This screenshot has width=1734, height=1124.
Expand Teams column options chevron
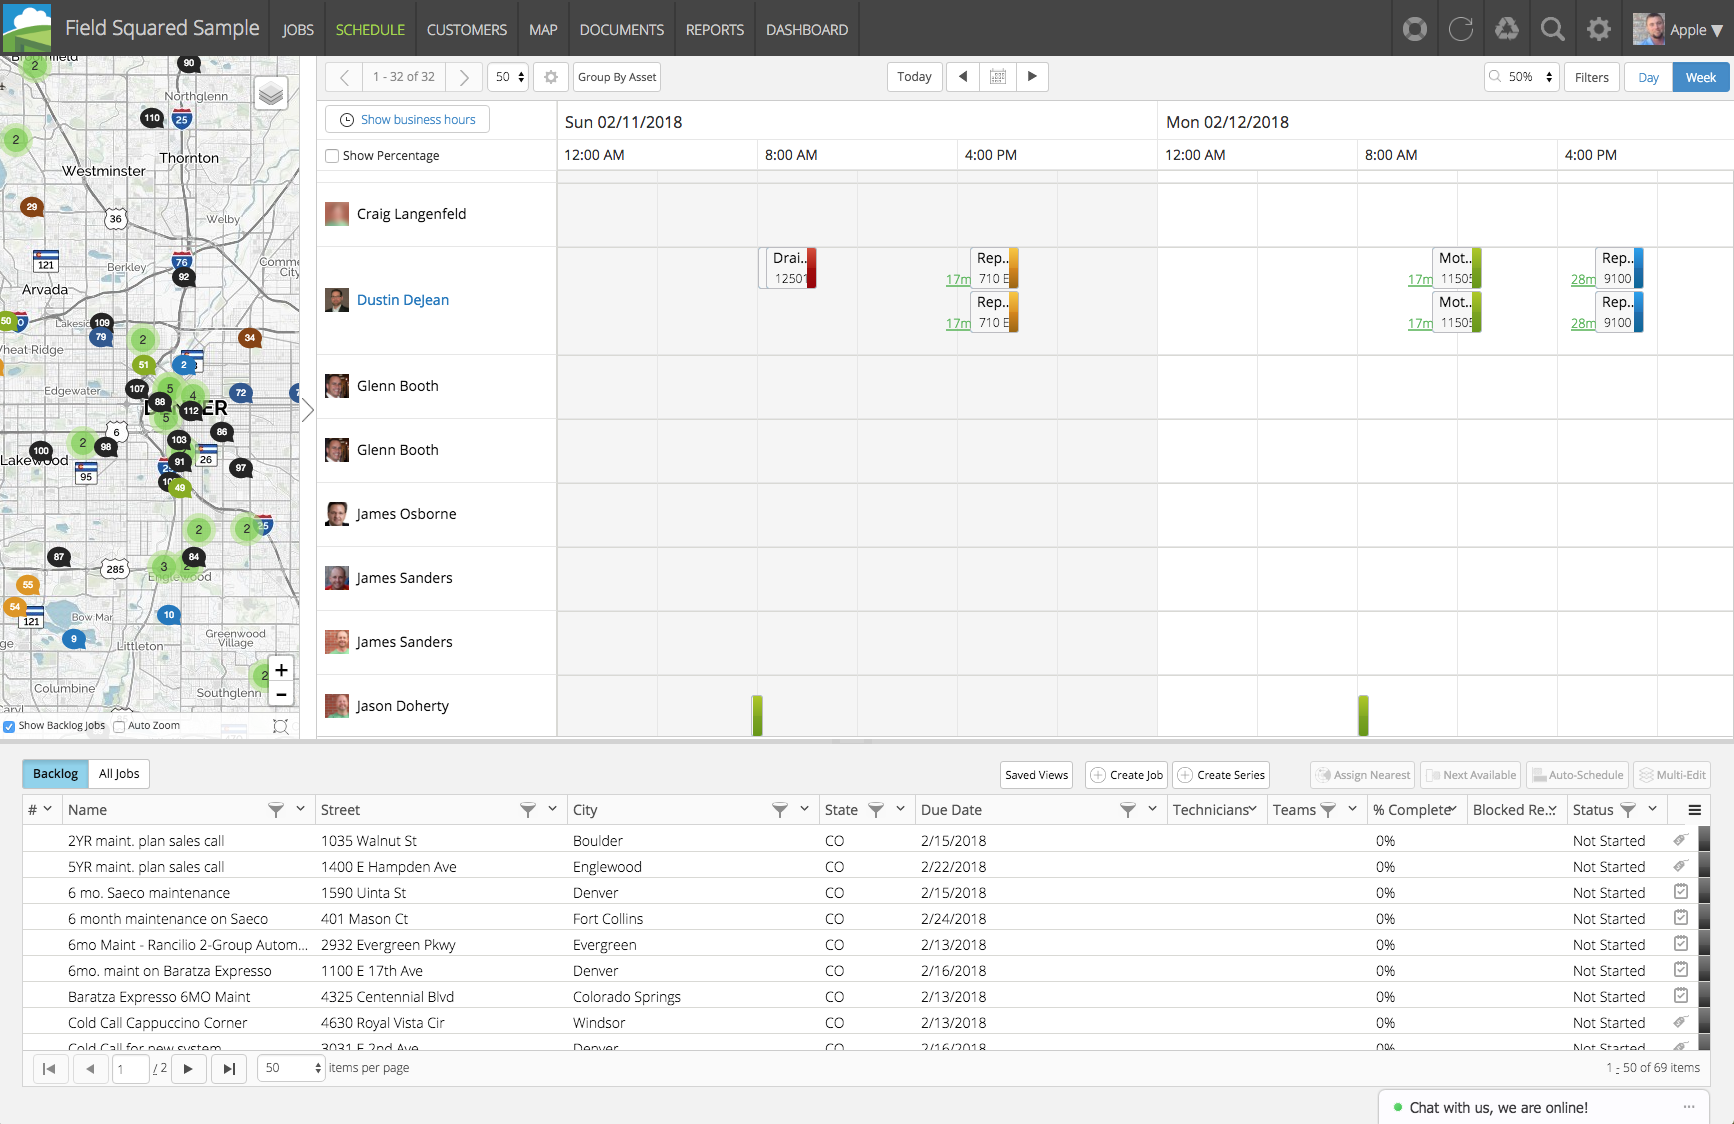1352,809
